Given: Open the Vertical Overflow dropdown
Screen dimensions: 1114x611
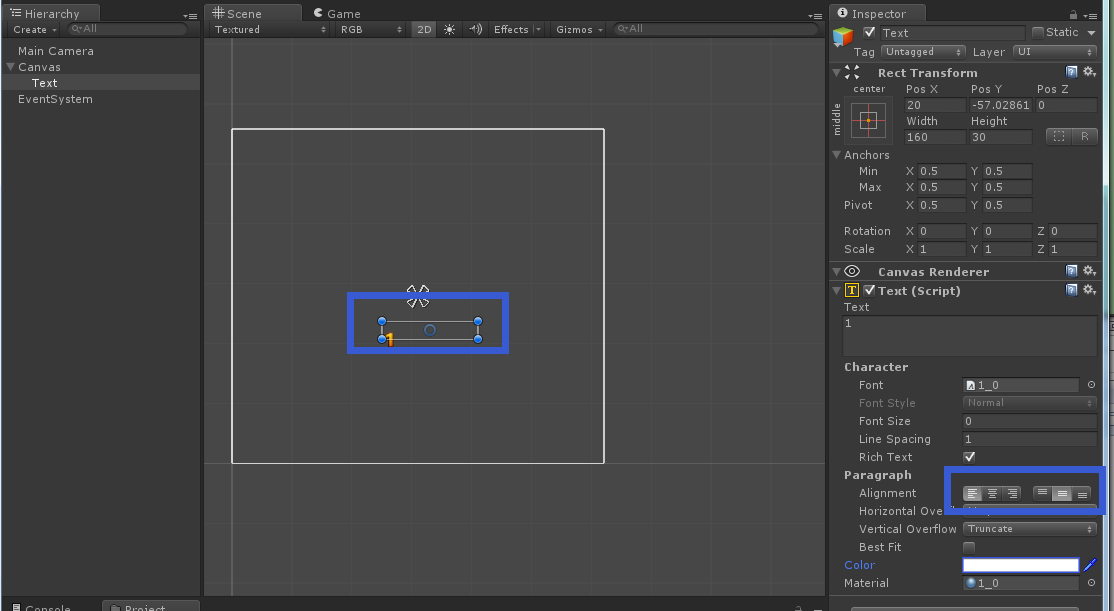Looking at the screenshot, I should (x=1028, y=529).
